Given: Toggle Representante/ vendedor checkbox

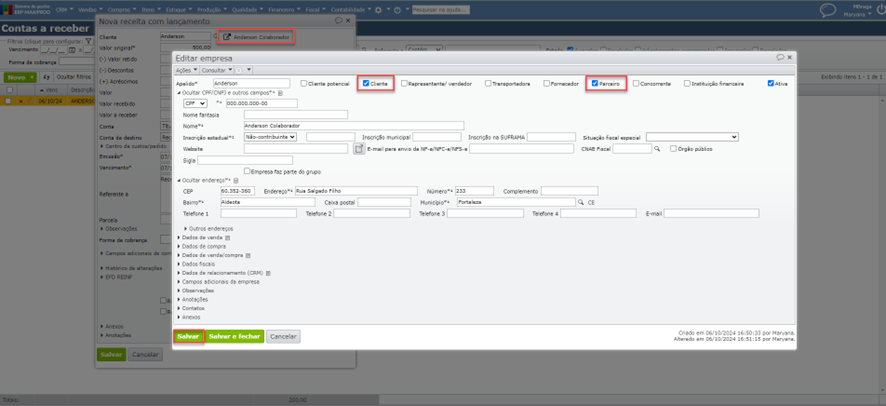Looking at the screenshot, I should pyautogui.click(x=404, y=83).
